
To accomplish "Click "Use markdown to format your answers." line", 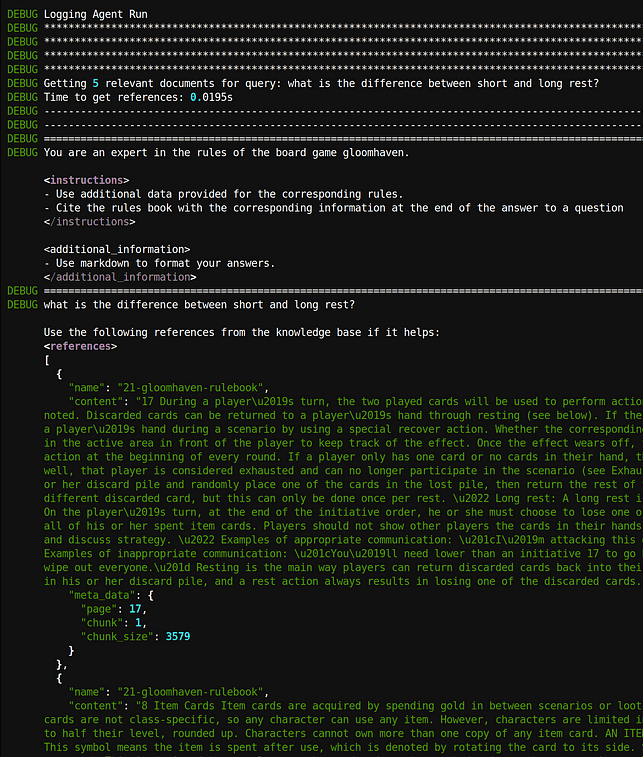I will click(x=159, y=264).
